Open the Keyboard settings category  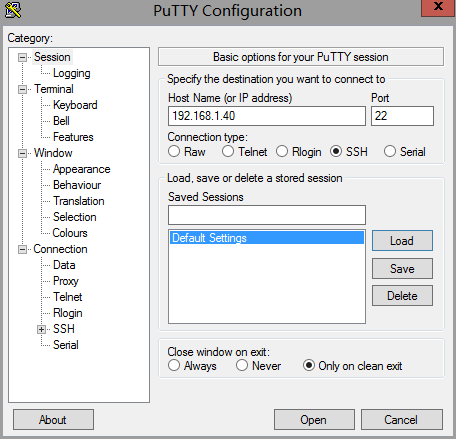[75, 105]
